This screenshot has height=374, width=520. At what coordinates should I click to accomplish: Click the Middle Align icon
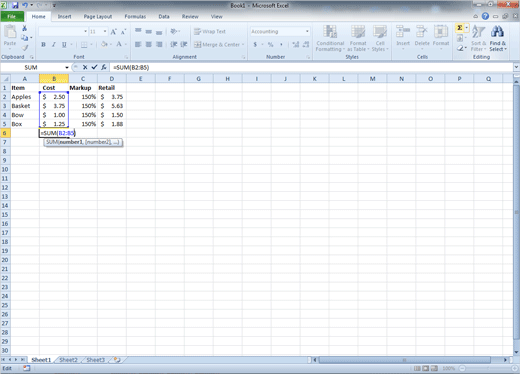coord(149,31)
